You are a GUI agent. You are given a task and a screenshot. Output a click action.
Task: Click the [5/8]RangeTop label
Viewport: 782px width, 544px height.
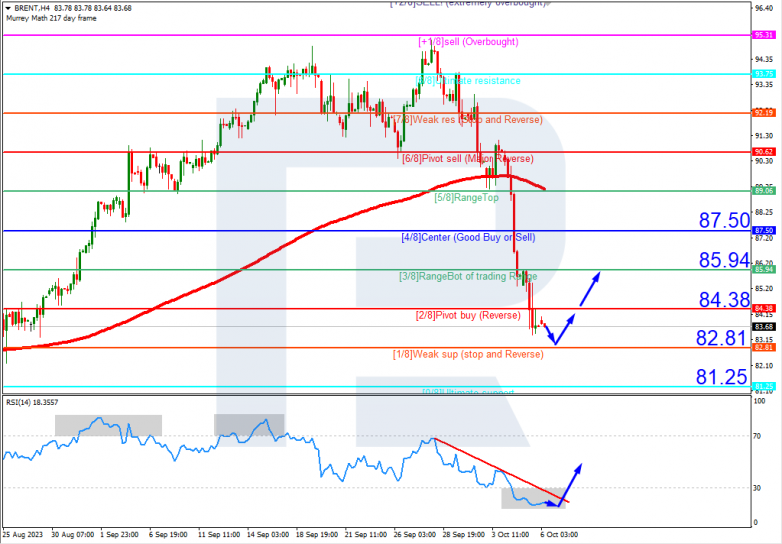(x=466, y=198)
